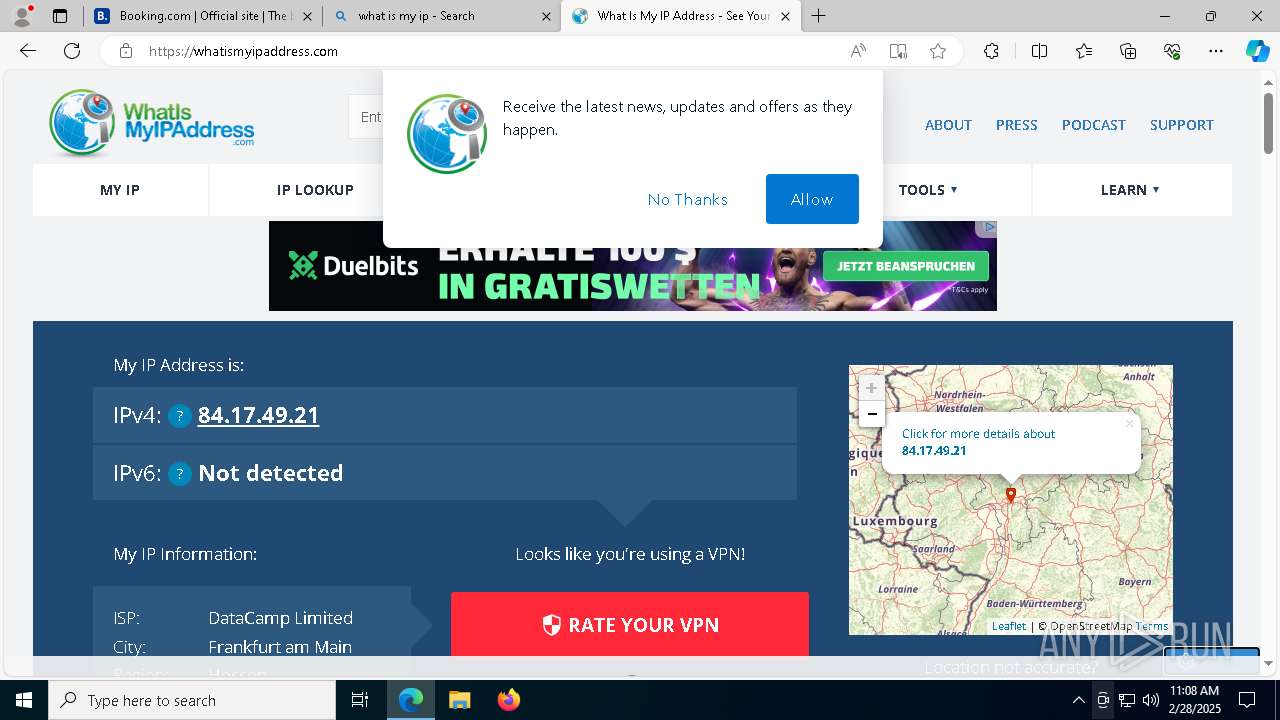Viewport: 1280px width, 720px height.
Task: Open the PODCAST link
Action: click(x=1094, y=125)
